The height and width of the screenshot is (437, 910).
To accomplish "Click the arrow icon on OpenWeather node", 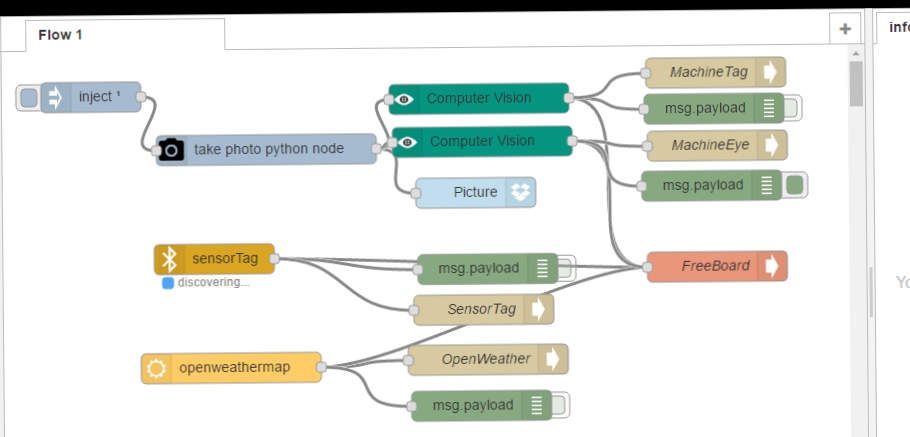I will click(553, 359).
